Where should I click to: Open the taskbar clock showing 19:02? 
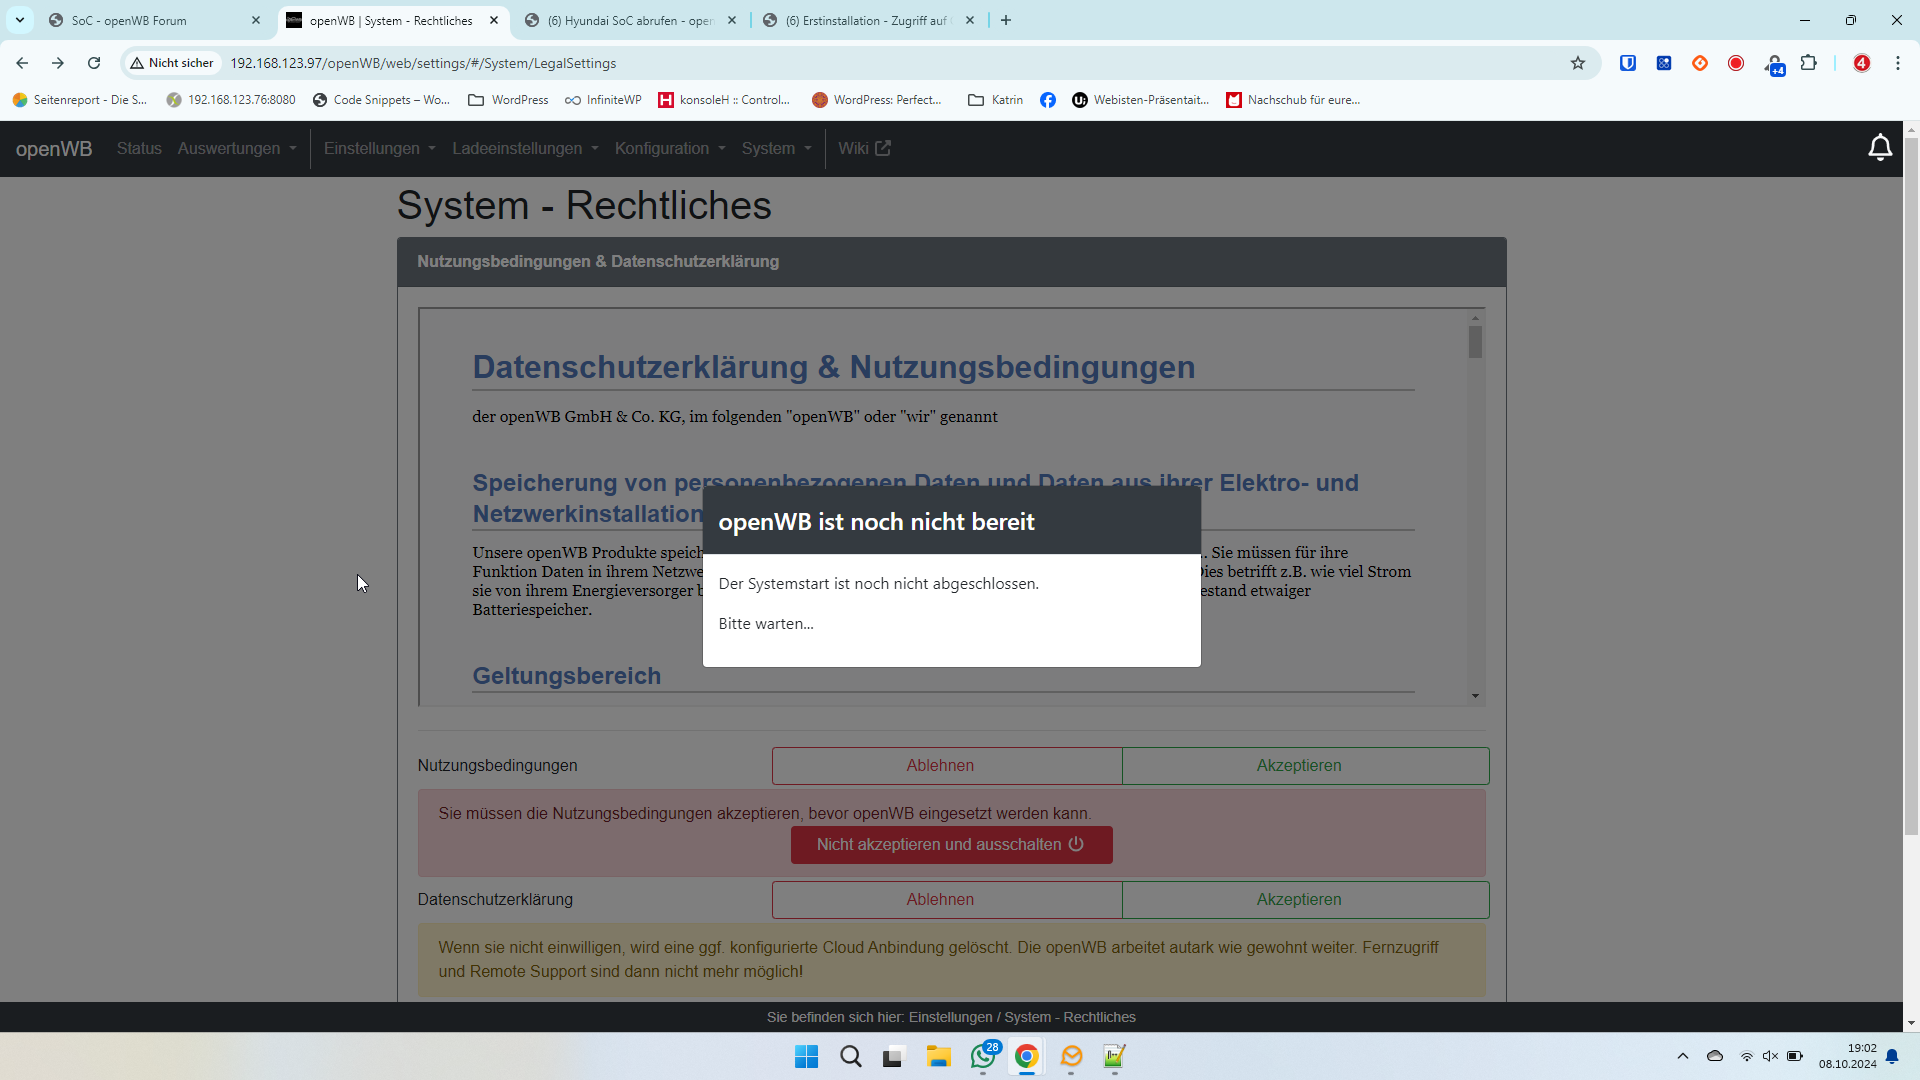[1848, 1056]
